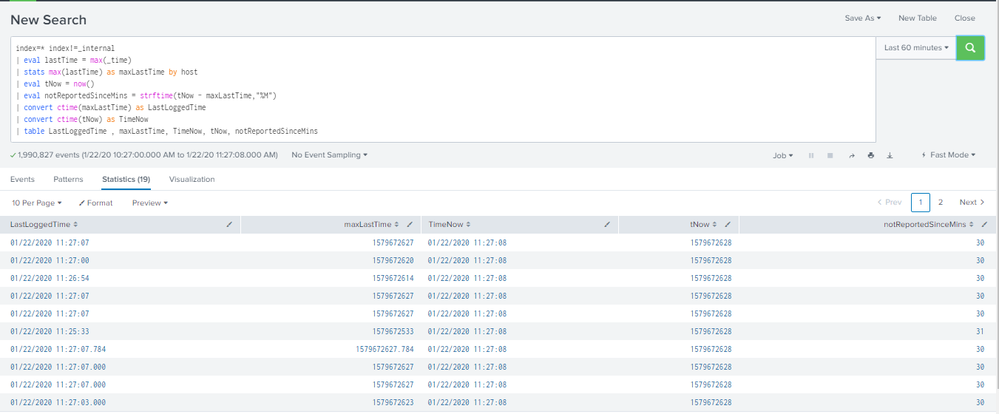This screenshot has height=414, width=999.
Task: Click the tNow value in the 11:26:54 row
Action: 710,278
